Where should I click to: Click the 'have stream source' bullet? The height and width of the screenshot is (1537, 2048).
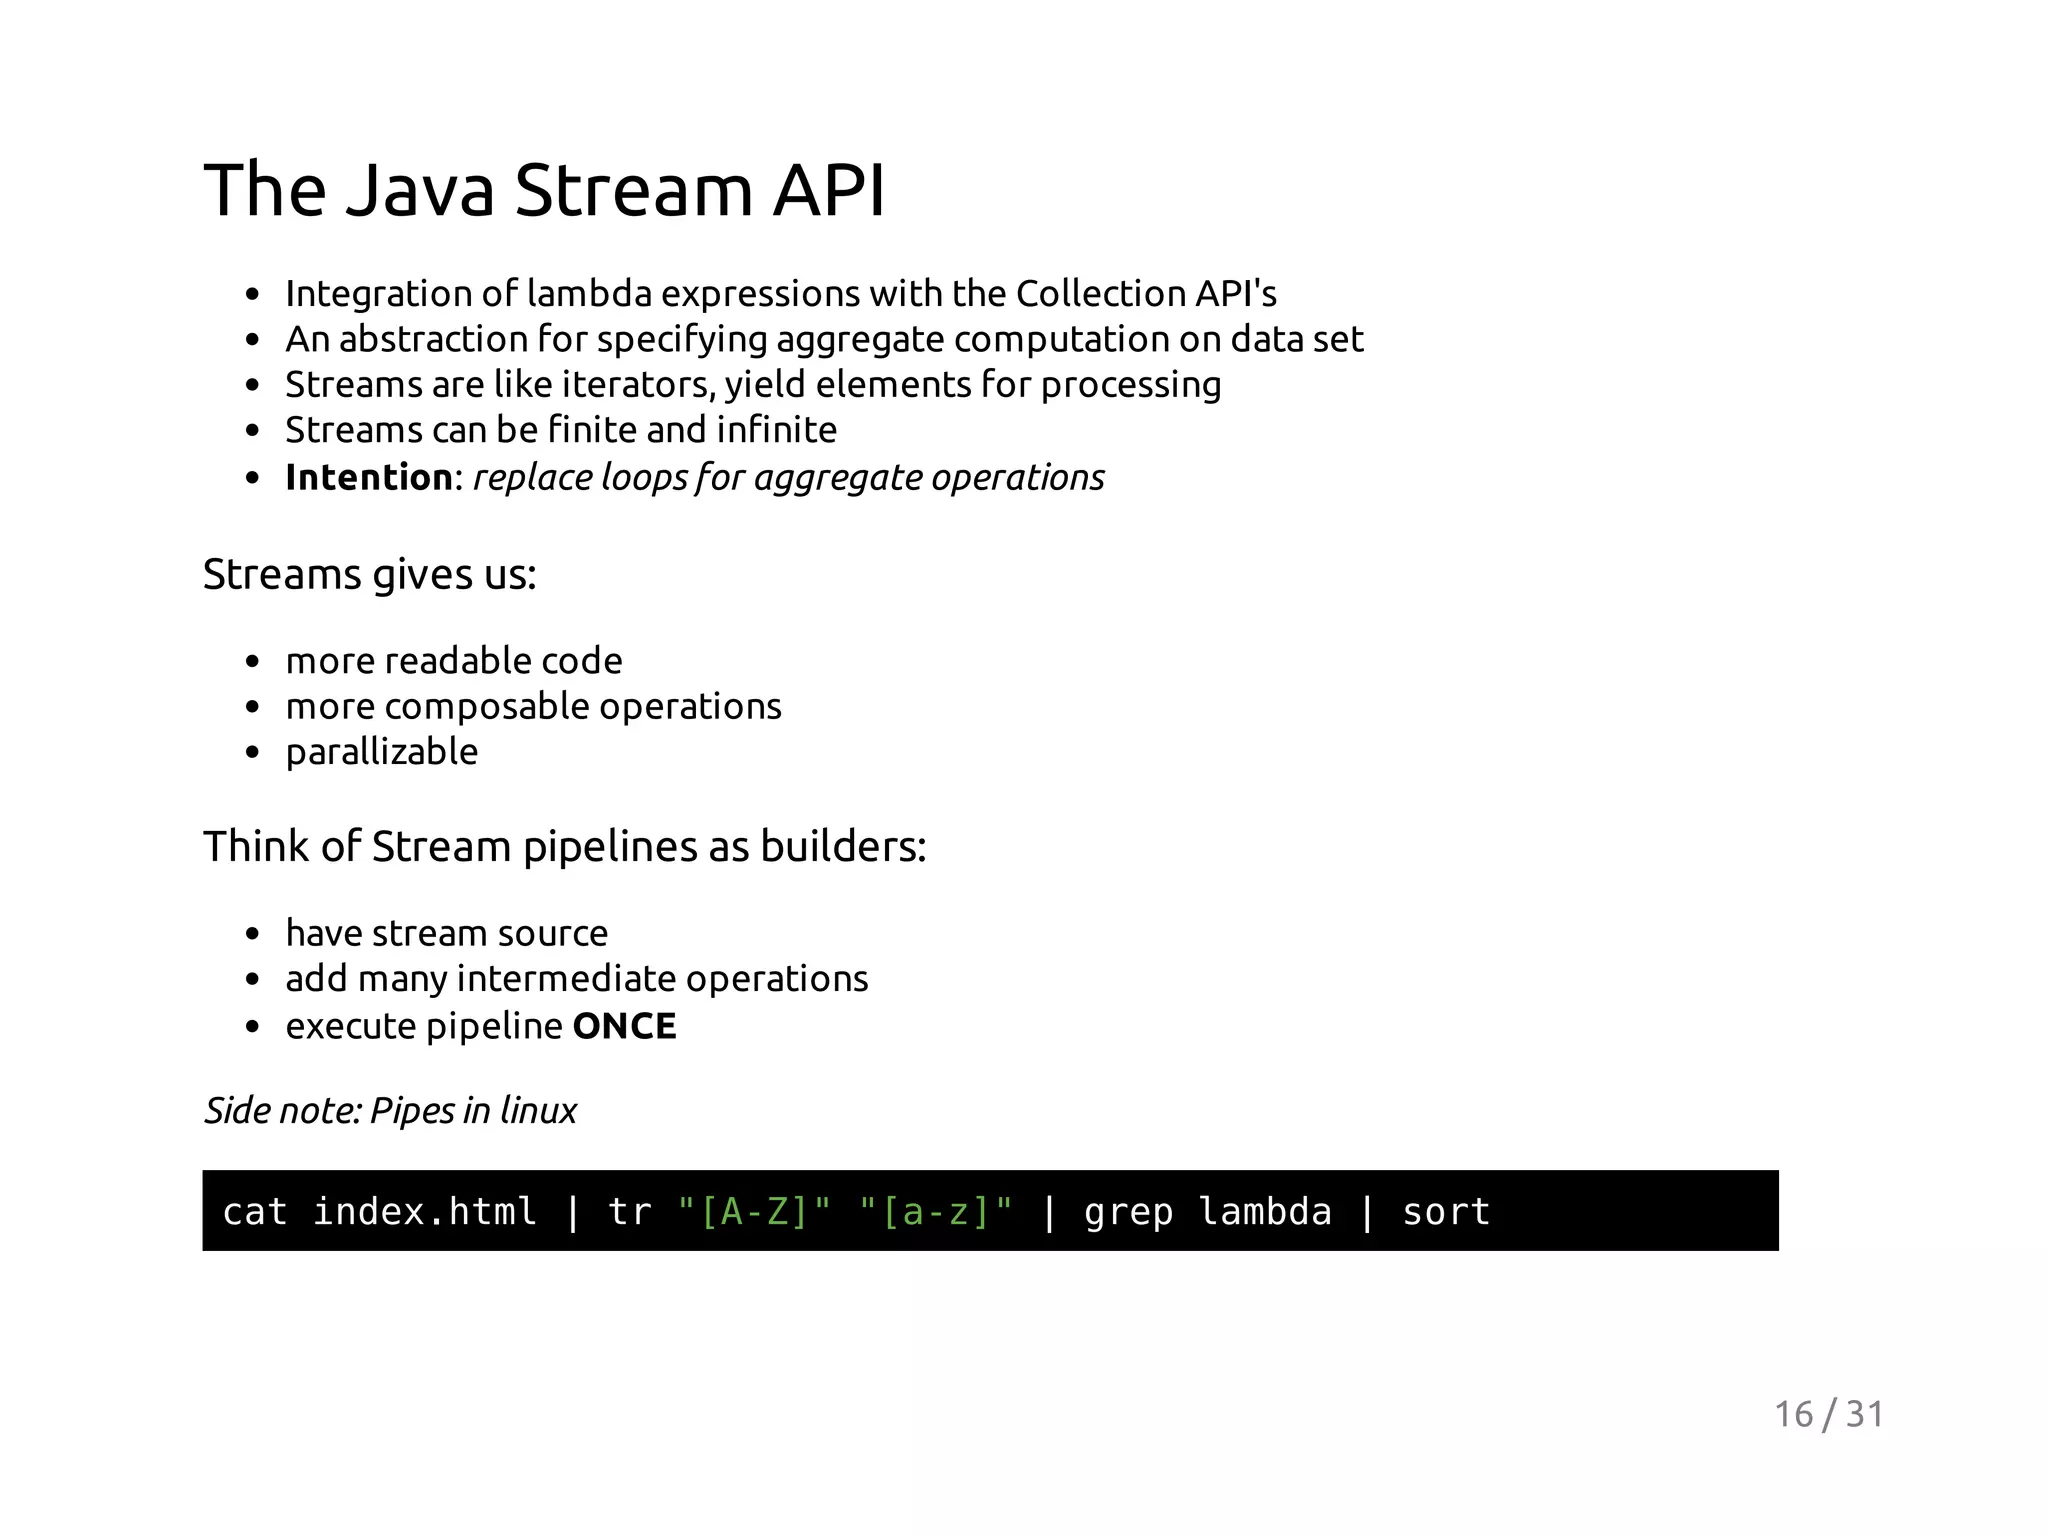[446, 932]
